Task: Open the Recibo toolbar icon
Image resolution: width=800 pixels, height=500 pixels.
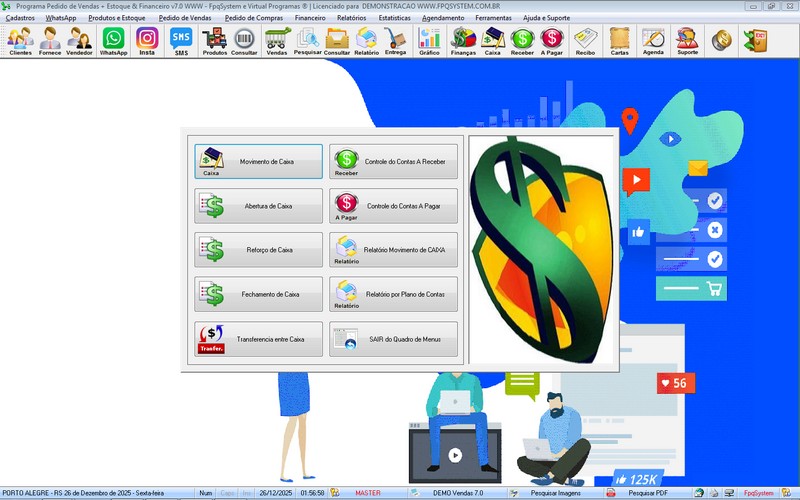Action: point(585,41)
